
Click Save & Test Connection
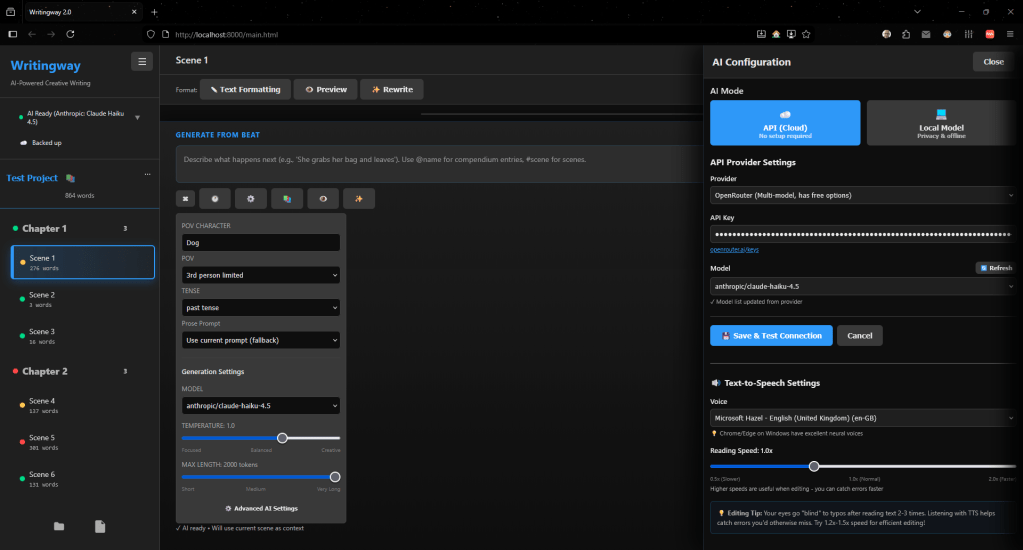click(771, 336)
